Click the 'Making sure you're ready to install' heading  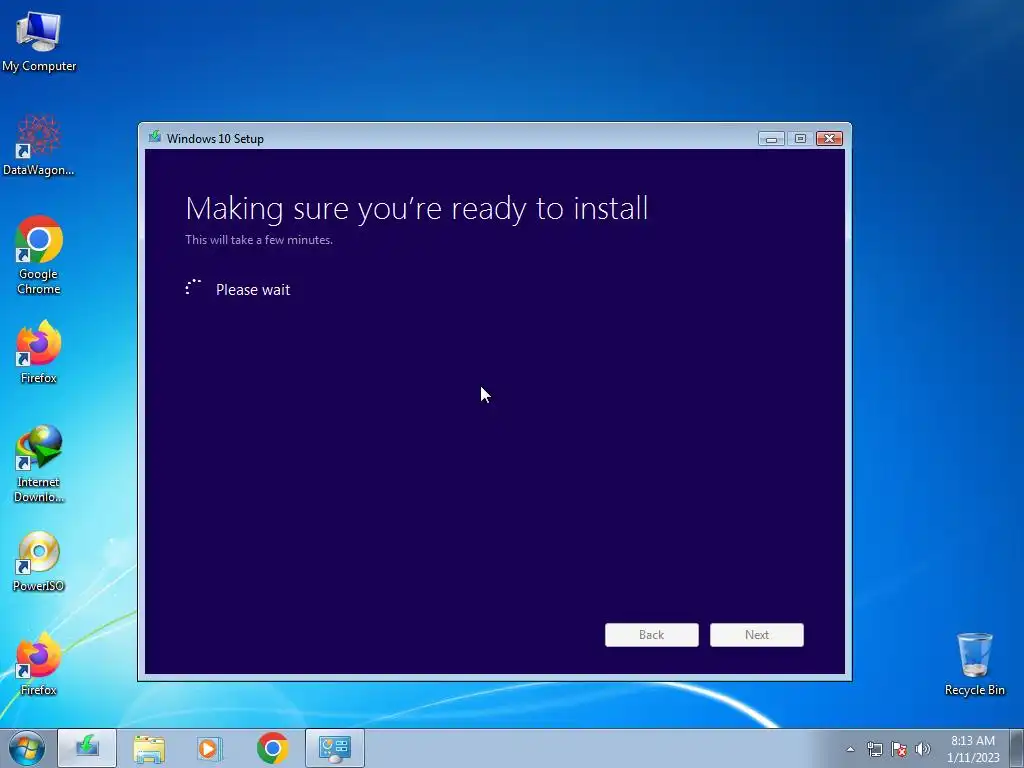[417, 209]
